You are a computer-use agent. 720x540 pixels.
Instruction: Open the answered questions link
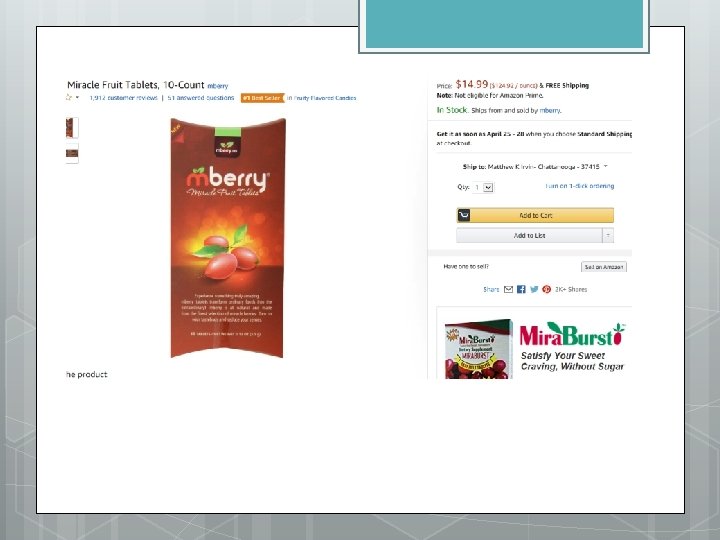coord(201,98)
